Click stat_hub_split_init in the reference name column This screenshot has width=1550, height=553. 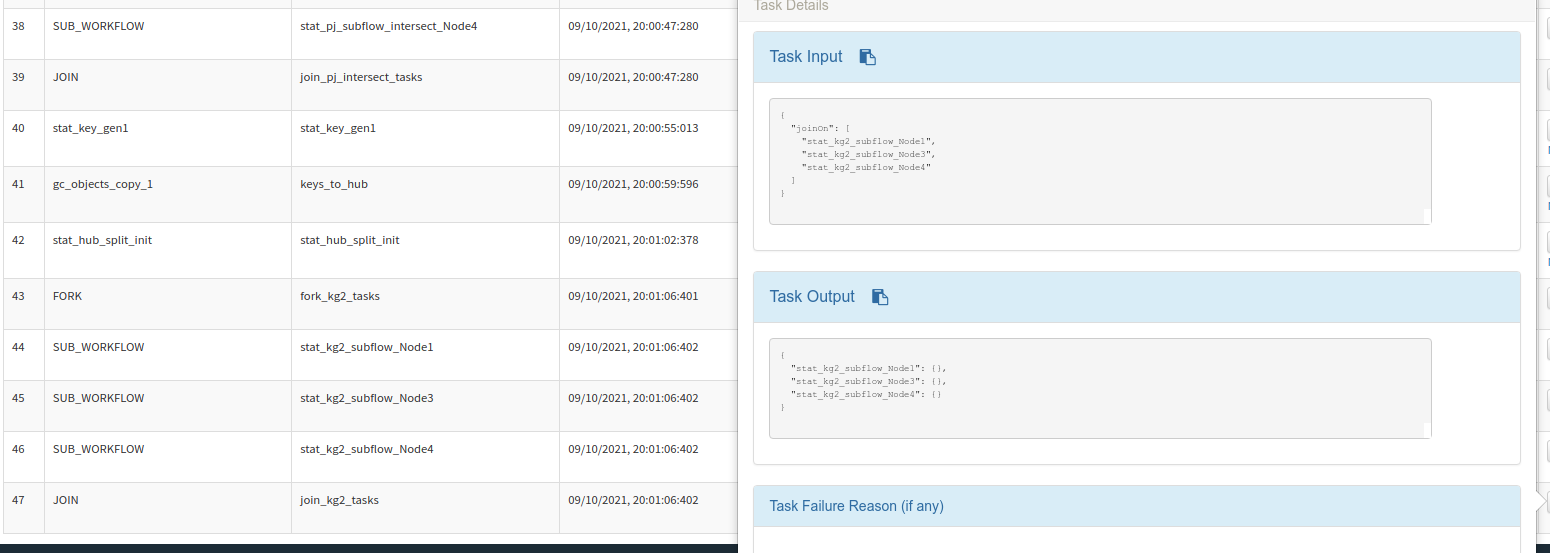pyautogui.click(x=350, y=240)
